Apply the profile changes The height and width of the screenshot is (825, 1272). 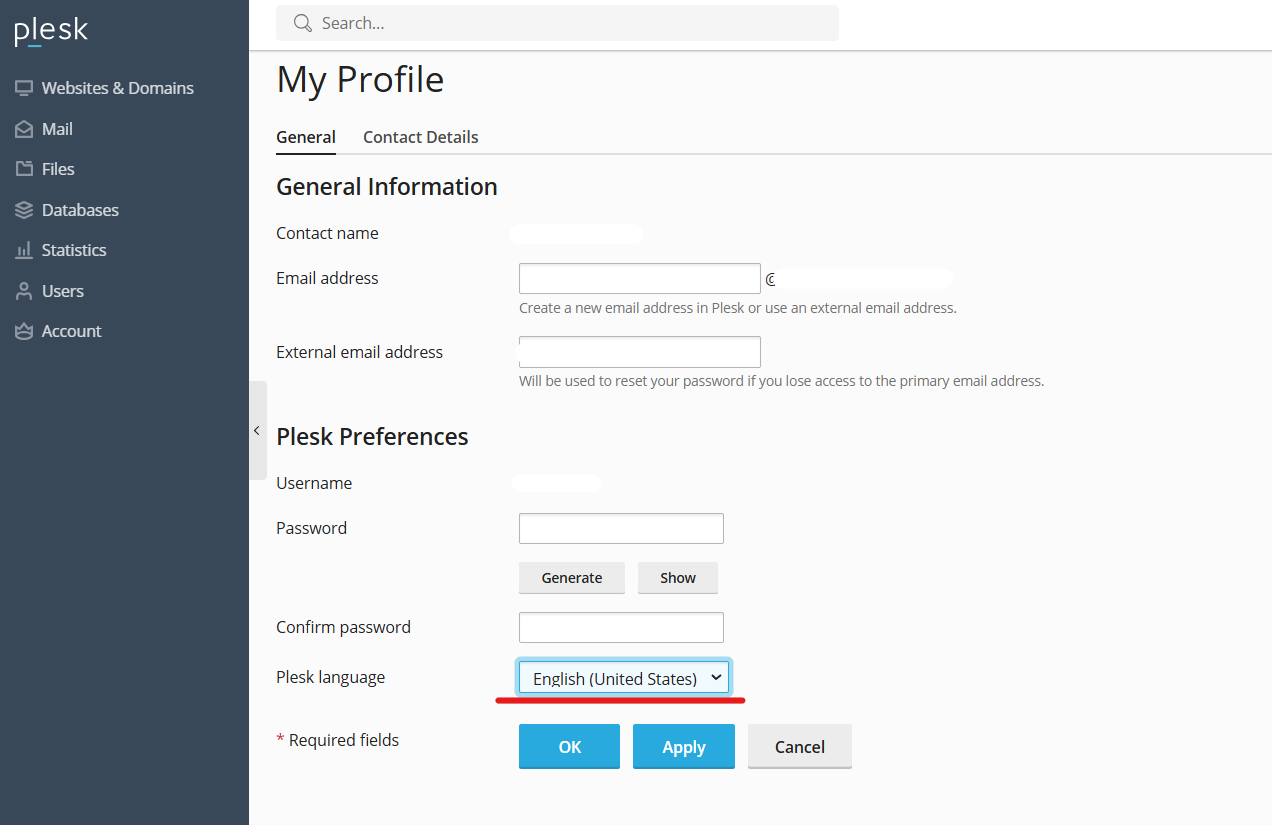pos(683,746)
